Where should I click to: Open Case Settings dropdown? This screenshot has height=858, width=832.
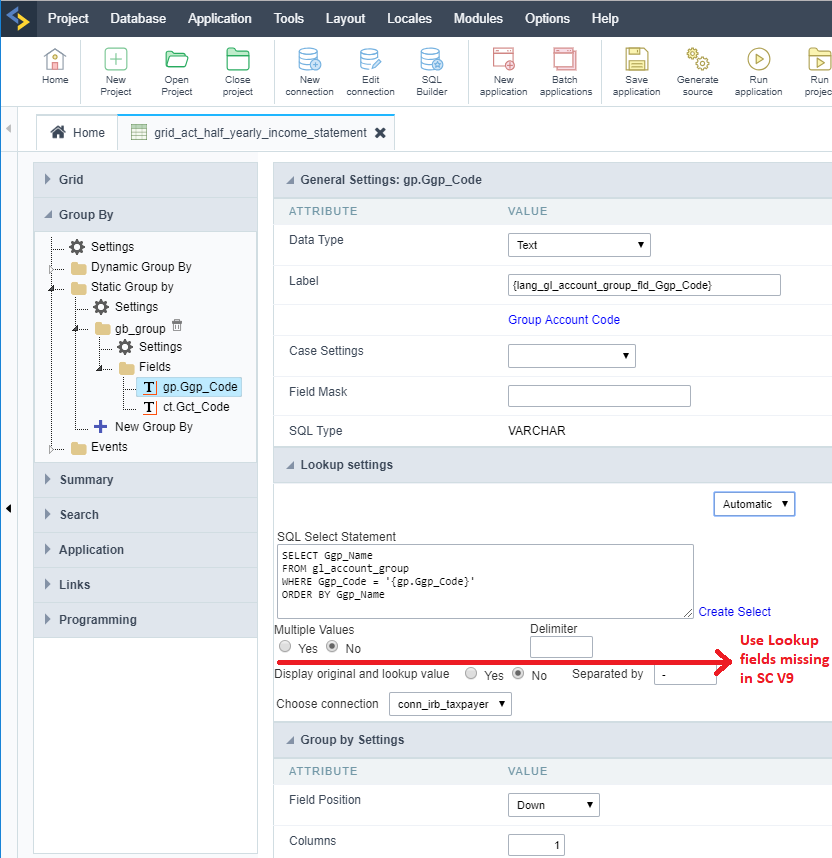[x=571, y=356]
